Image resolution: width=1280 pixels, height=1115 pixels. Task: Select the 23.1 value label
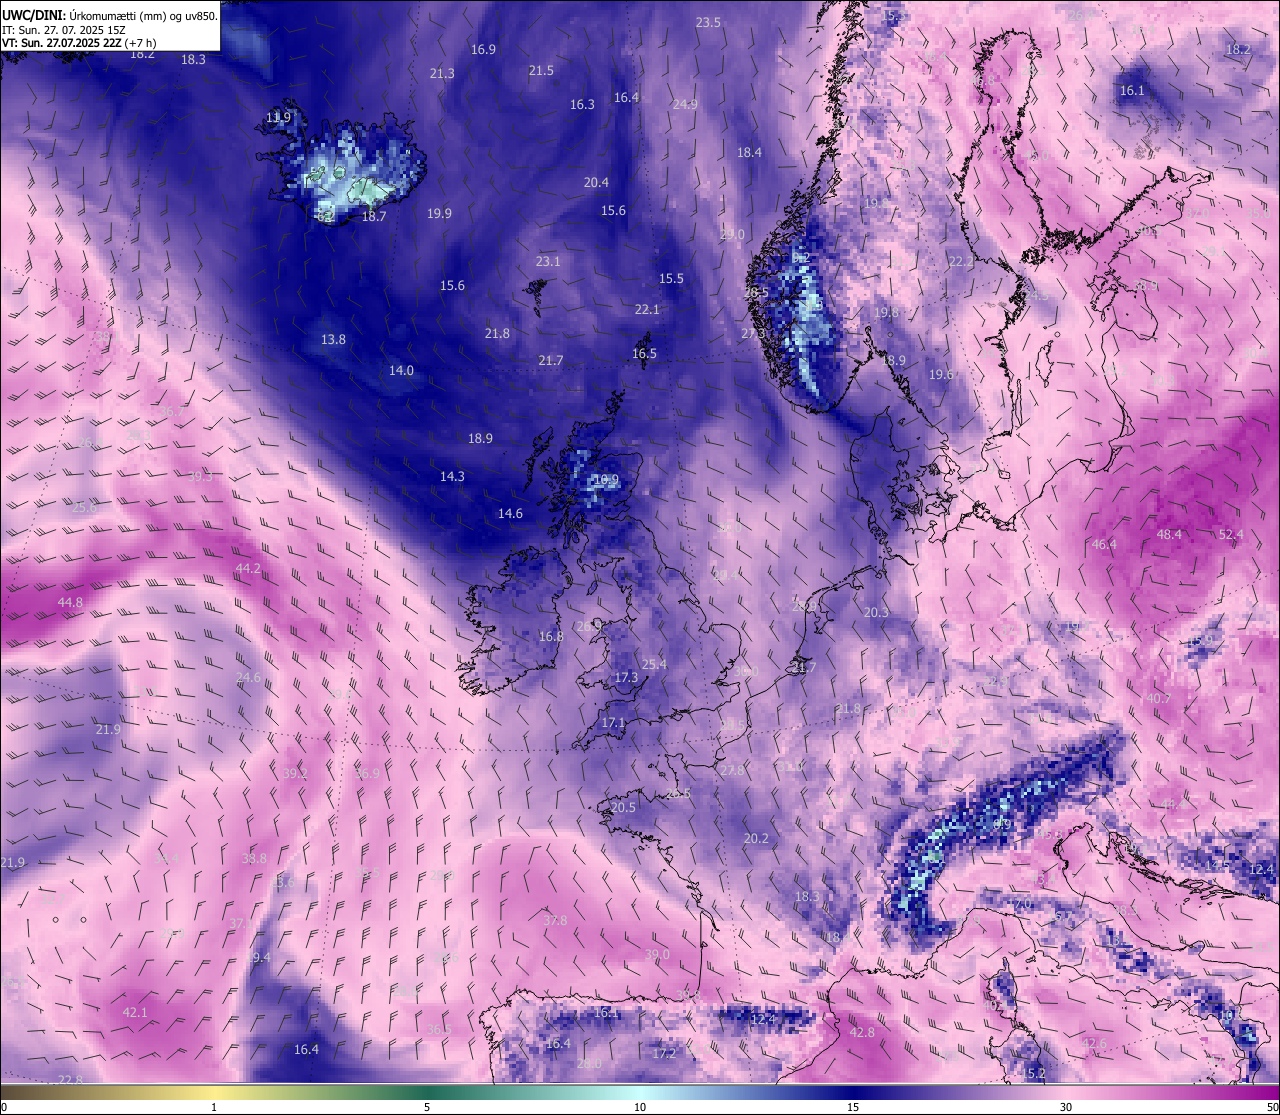click(x=548, y=261)
